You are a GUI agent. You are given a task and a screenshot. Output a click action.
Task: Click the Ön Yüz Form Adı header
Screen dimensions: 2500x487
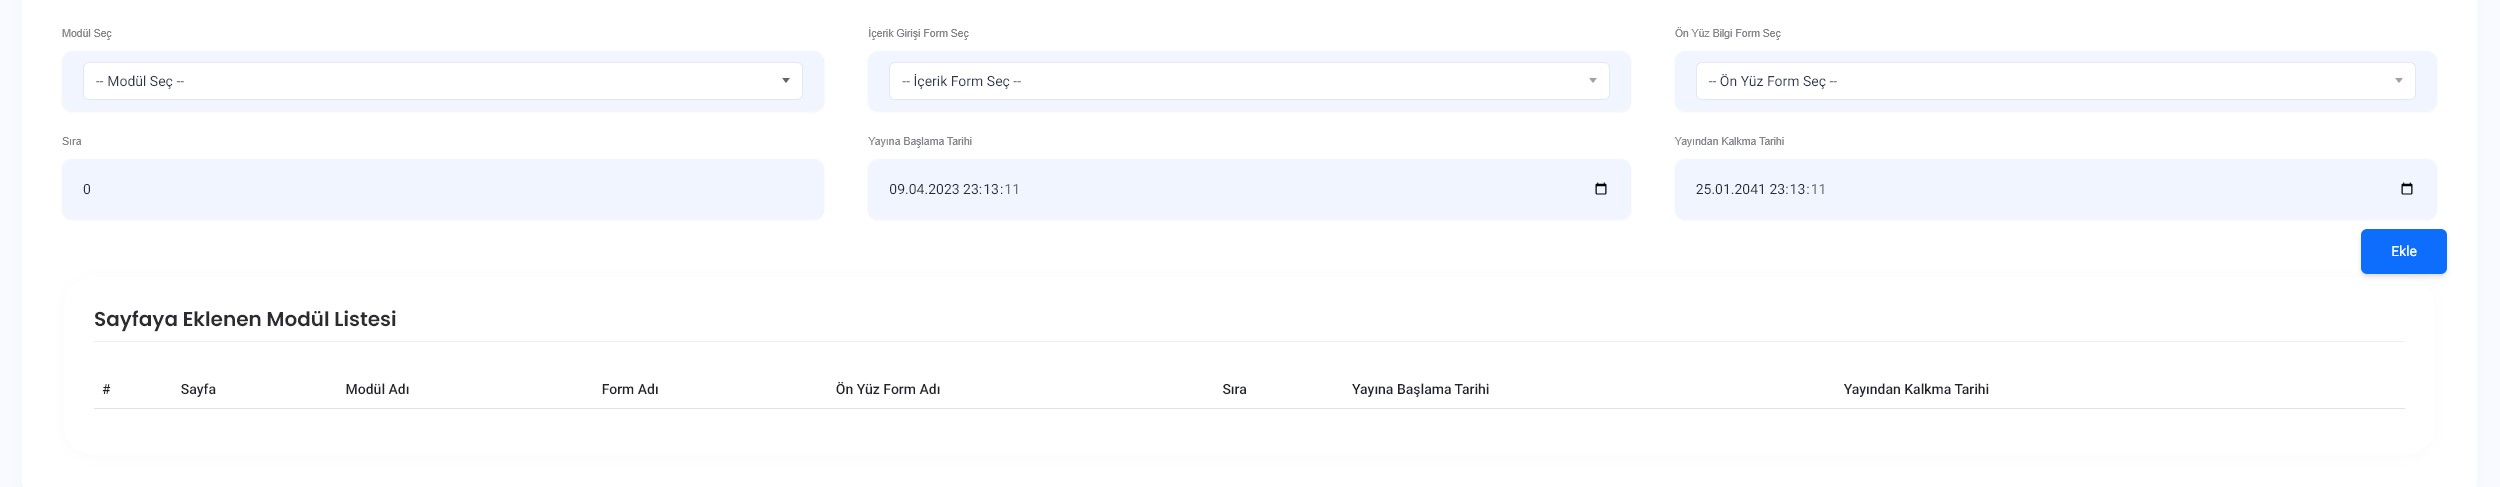(887, 389)
